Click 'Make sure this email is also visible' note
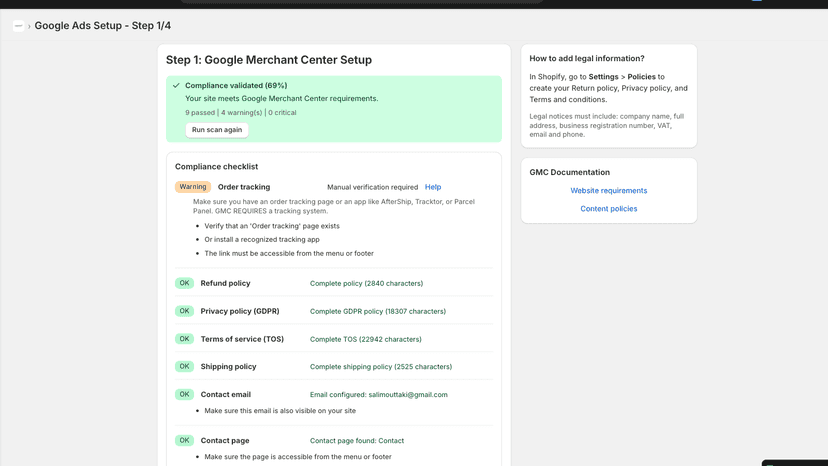Screen dimensions: 828x466 [280, 411]
